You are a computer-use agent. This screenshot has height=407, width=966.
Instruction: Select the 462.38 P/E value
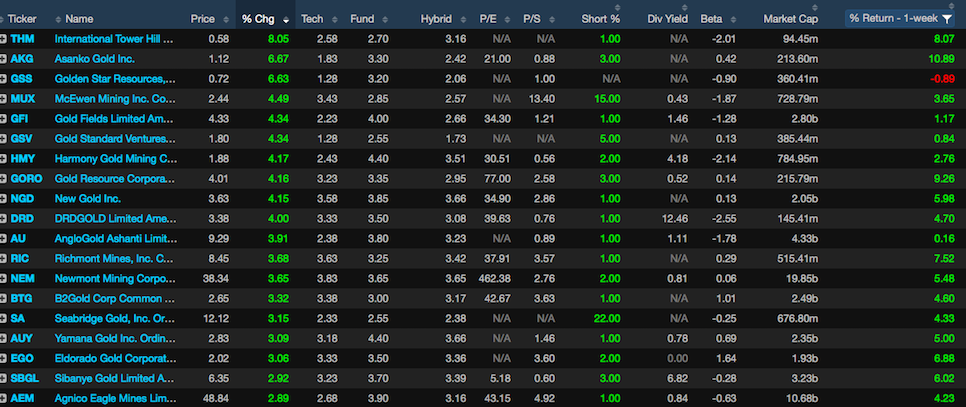click(495, 278)
